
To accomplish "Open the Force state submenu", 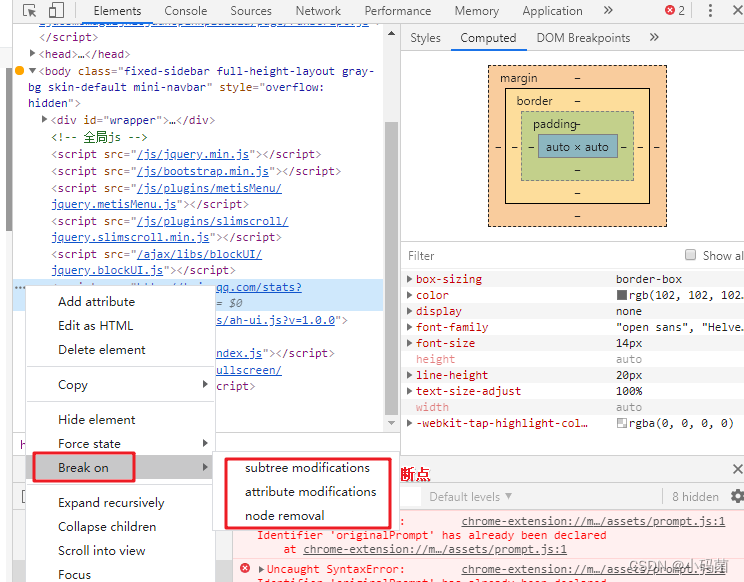I will pos(121,443).
